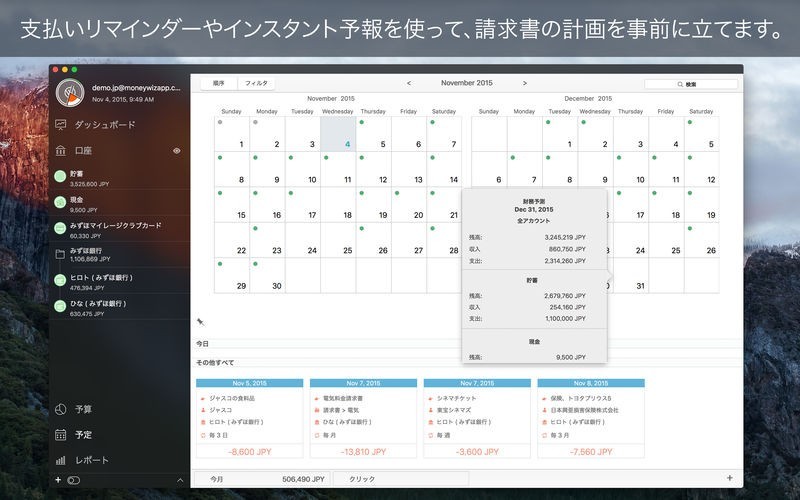This screenshot has height=500, width=800.
Task: Expand sidebar with bottom chevron arrow
Action: click(180, 480)
